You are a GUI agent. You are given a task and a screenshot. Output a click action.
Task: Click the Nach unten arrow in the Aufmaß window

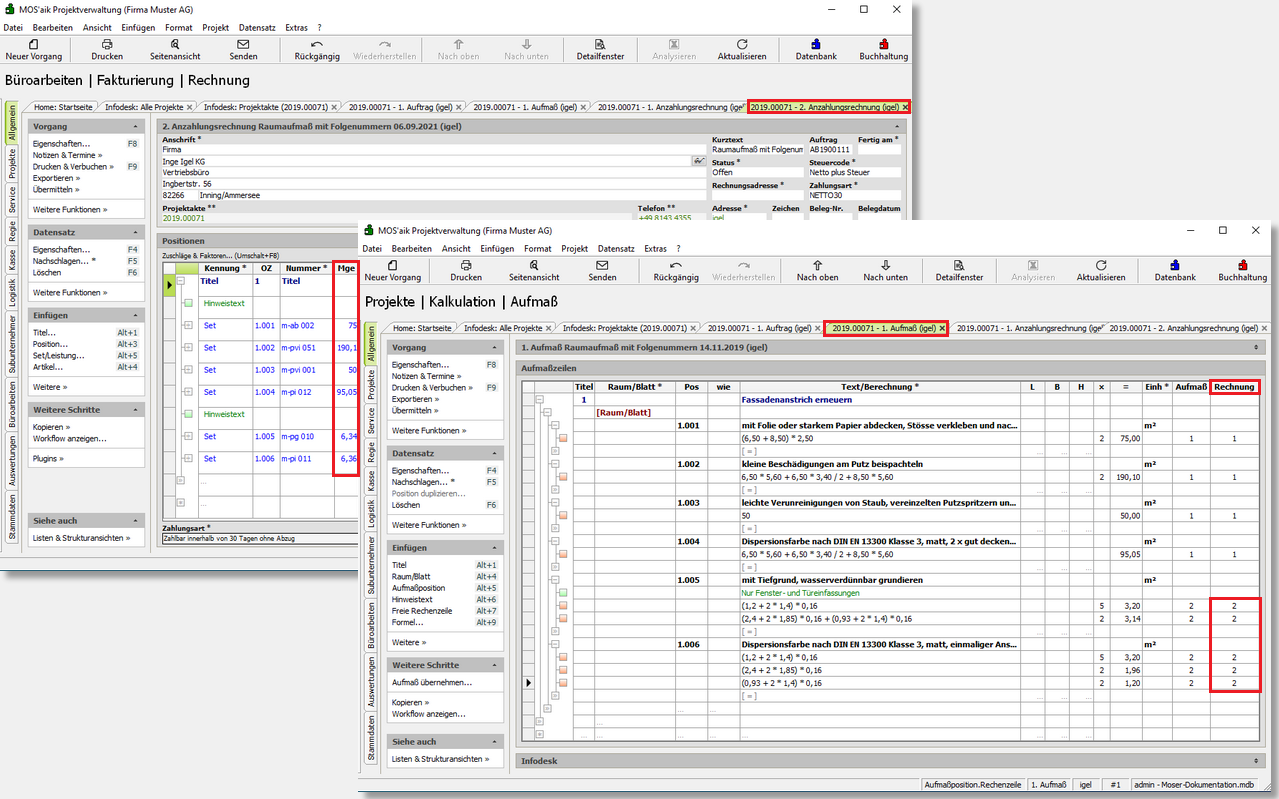click(x=885, y=265)
